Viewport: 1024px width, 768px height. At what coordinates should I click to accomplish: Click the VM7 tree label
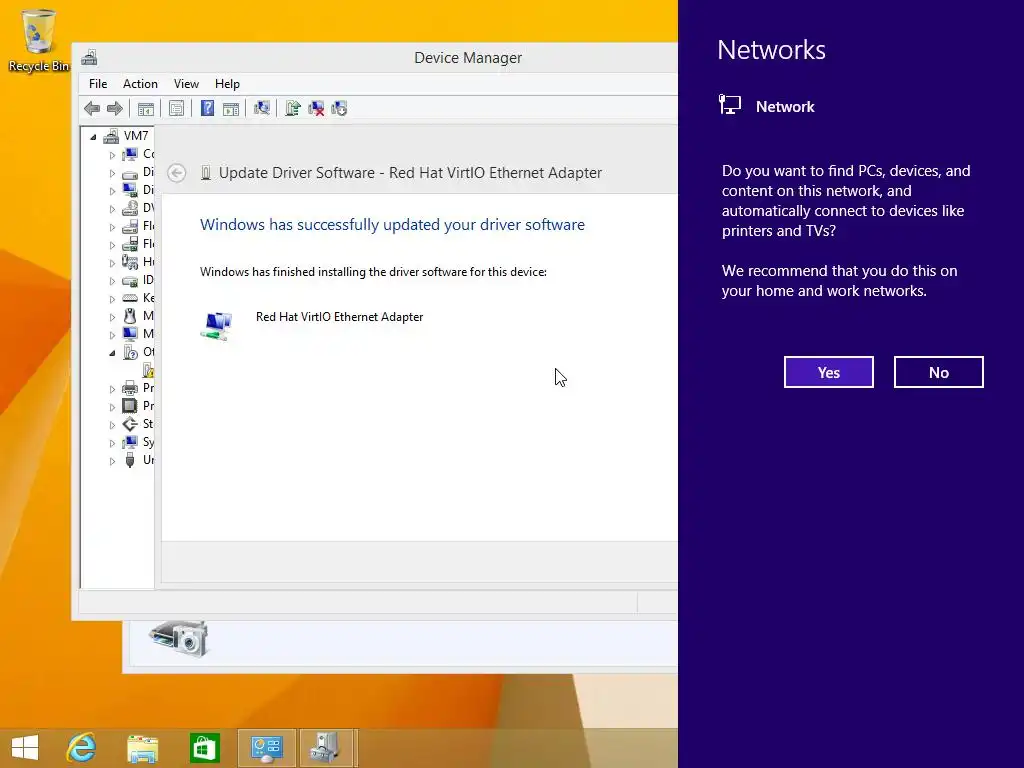[136, 136]
